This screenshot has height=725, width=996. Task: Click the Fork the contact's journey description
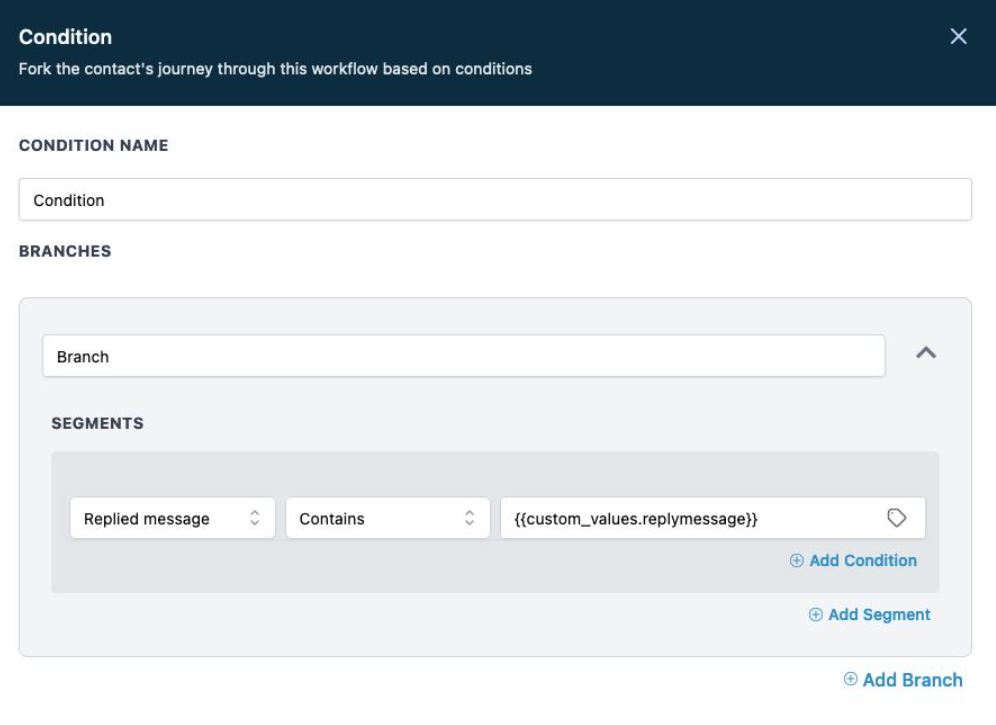(x=275, y=69)
